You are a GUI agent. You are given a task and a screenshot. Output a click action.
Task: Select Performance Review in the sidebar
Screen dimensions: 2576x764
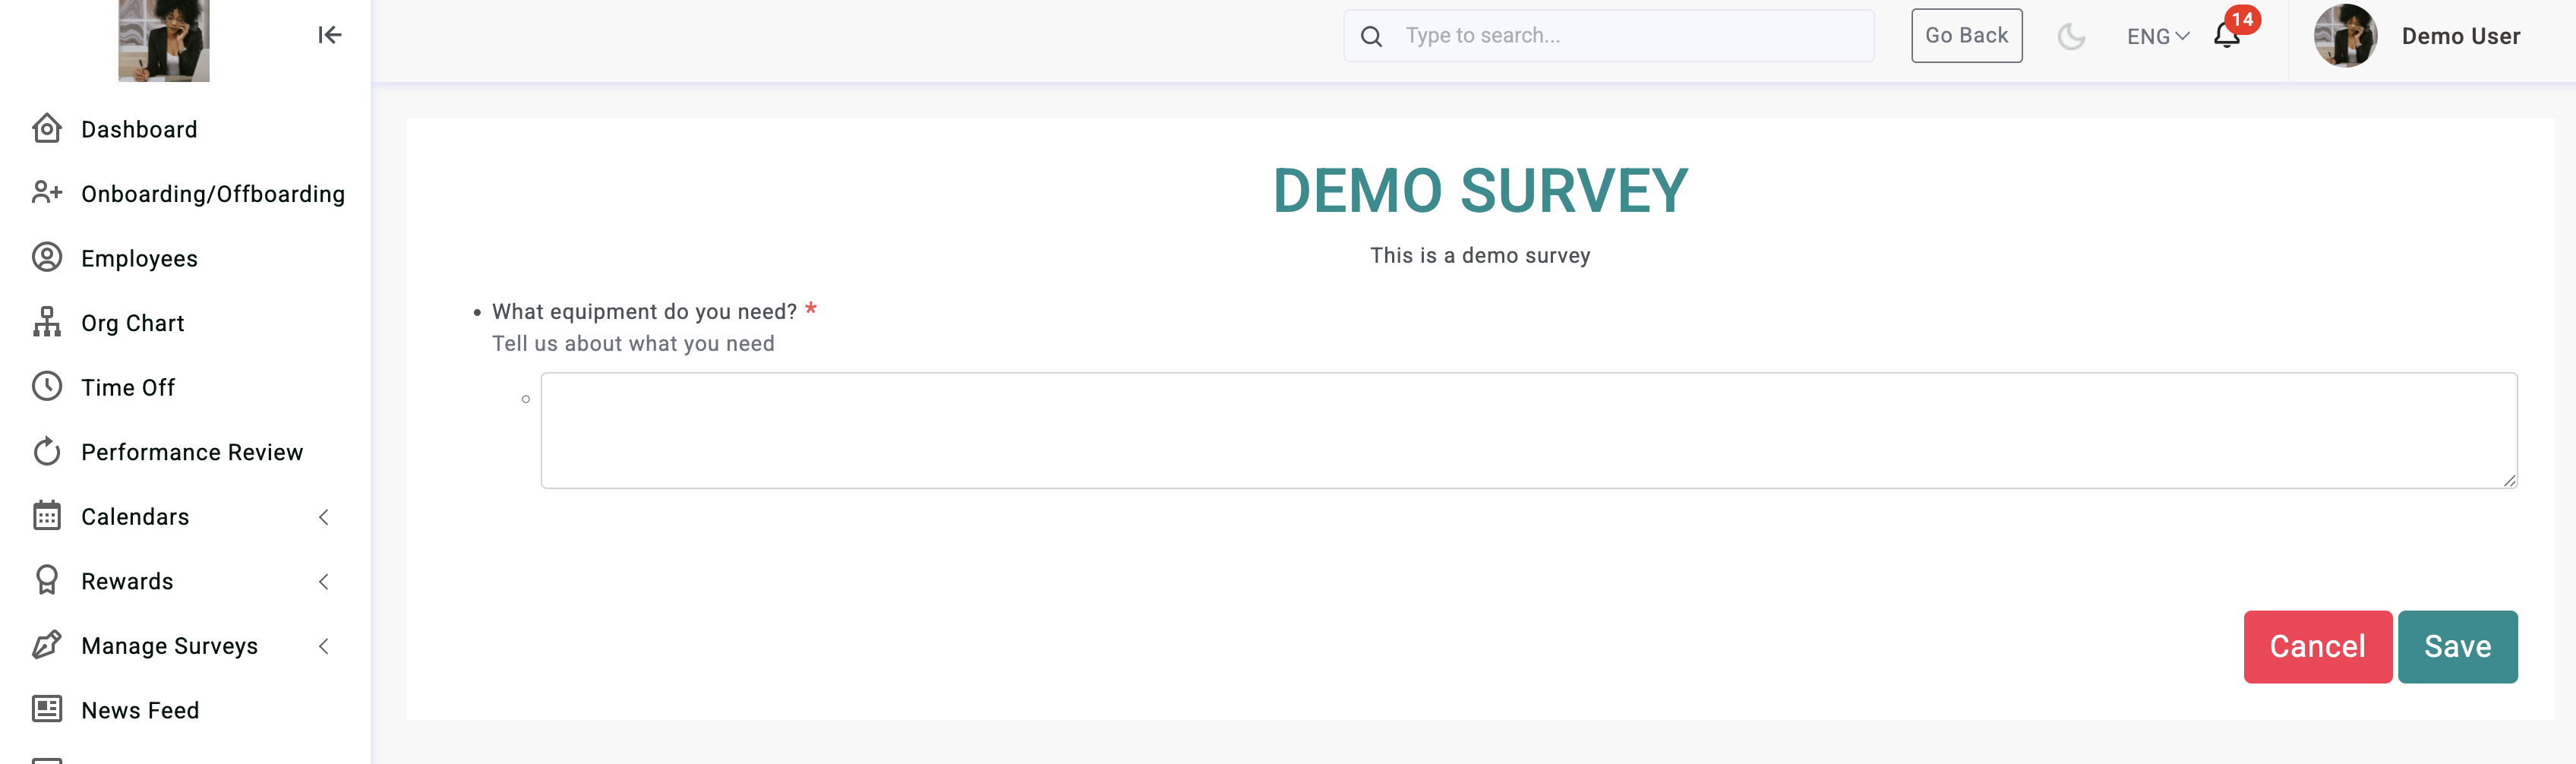pyautogui.click(x=192, y=452)
